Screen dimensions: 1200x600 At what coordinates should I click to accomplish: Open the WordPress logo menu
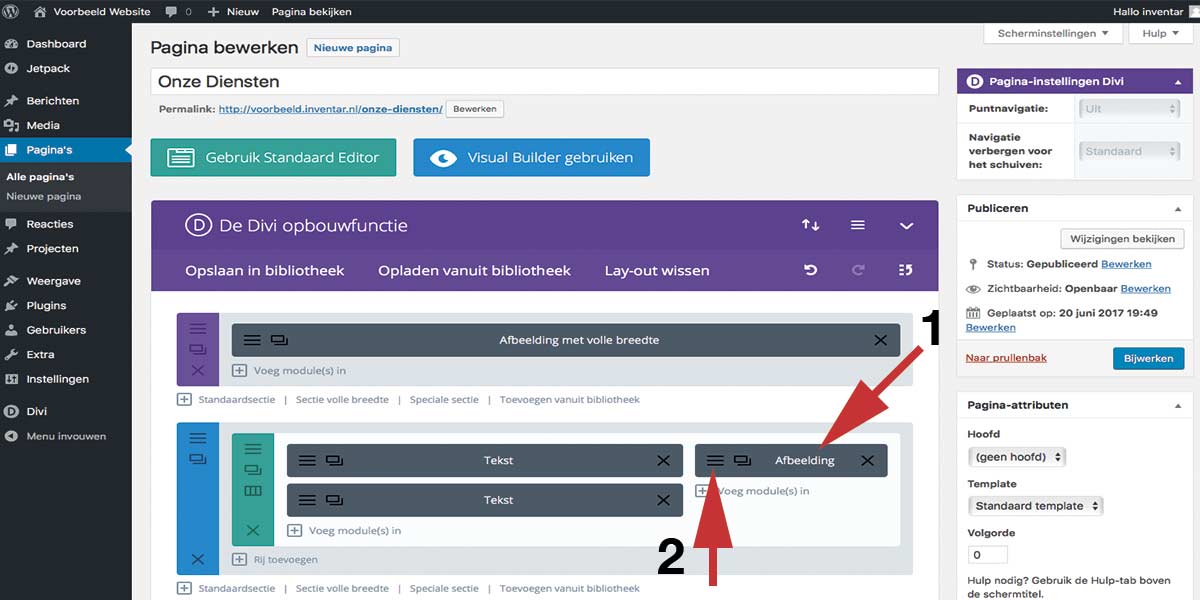pos(12,11)
